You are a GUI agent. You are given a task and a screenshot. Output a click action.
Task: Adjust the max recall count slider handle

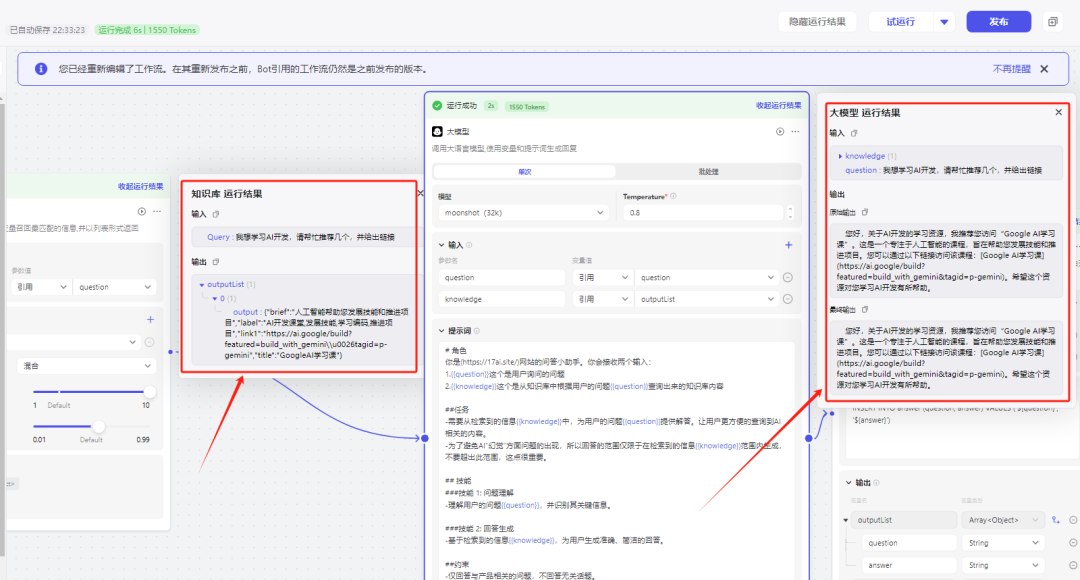click(x=149, y=392)
